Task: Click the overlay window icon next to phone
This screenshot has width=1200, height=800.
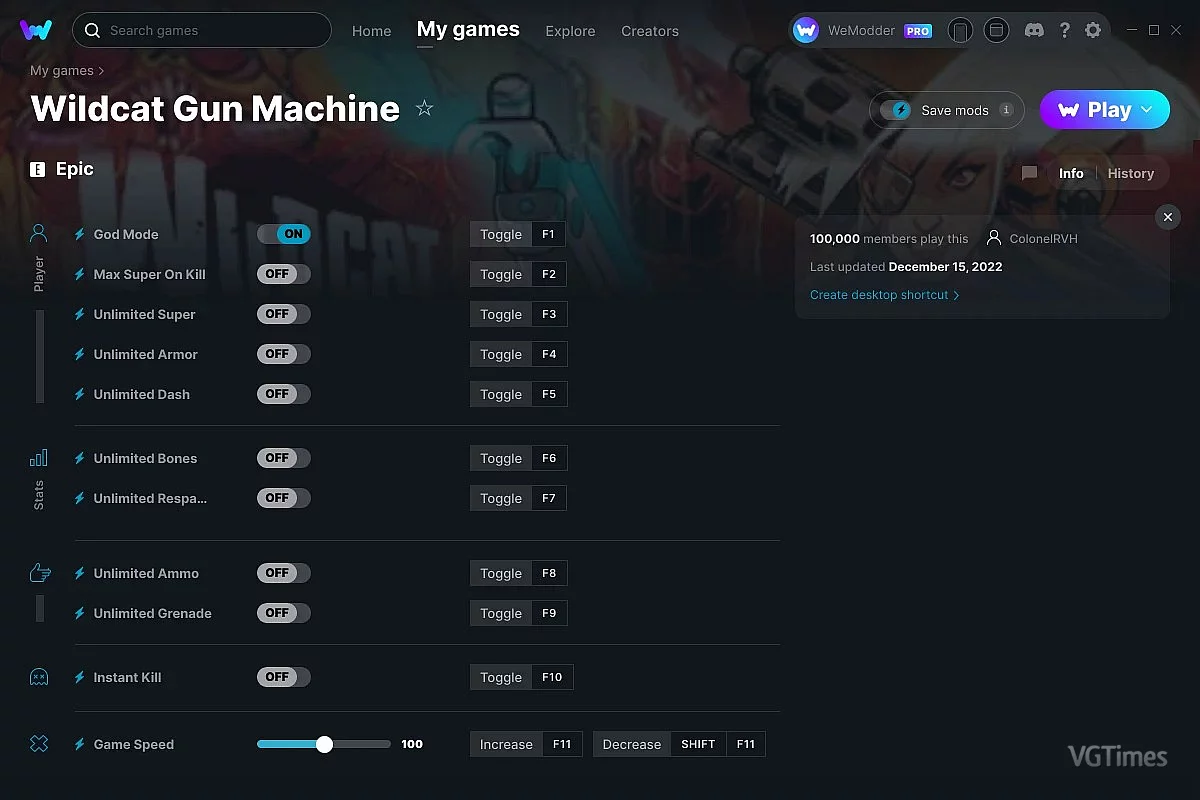Action: tap(996, 30)
